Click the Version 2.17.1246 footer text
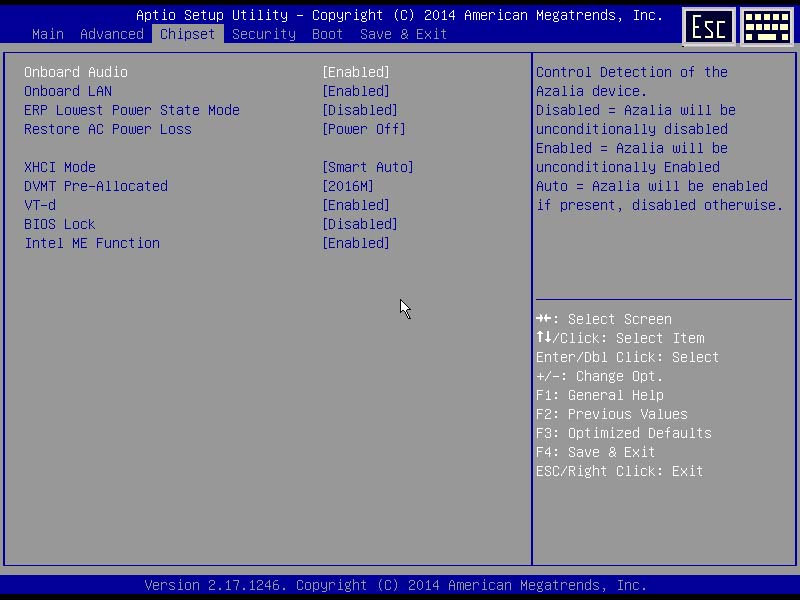 tap(396, 585)
